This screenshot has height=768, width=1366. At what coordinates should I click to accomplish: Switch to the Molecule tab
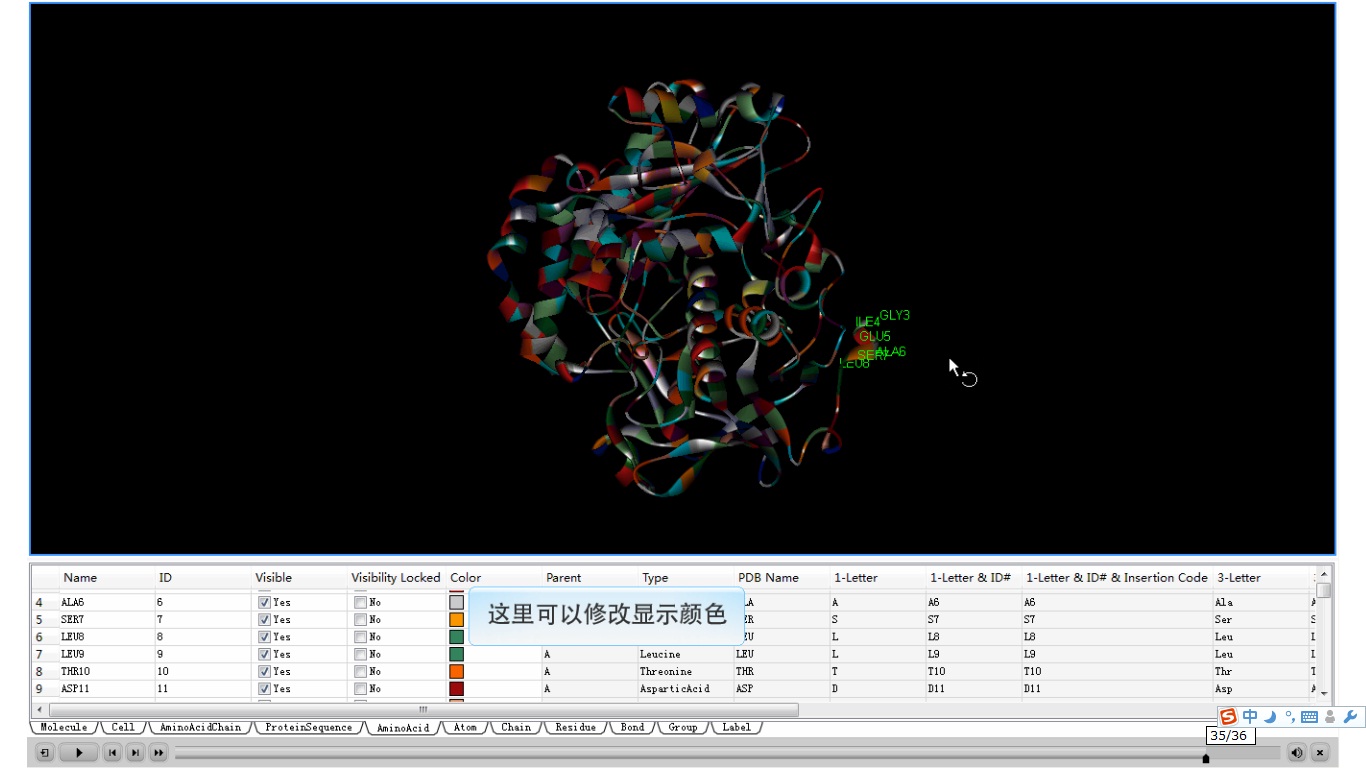click(x=64, y=728)
